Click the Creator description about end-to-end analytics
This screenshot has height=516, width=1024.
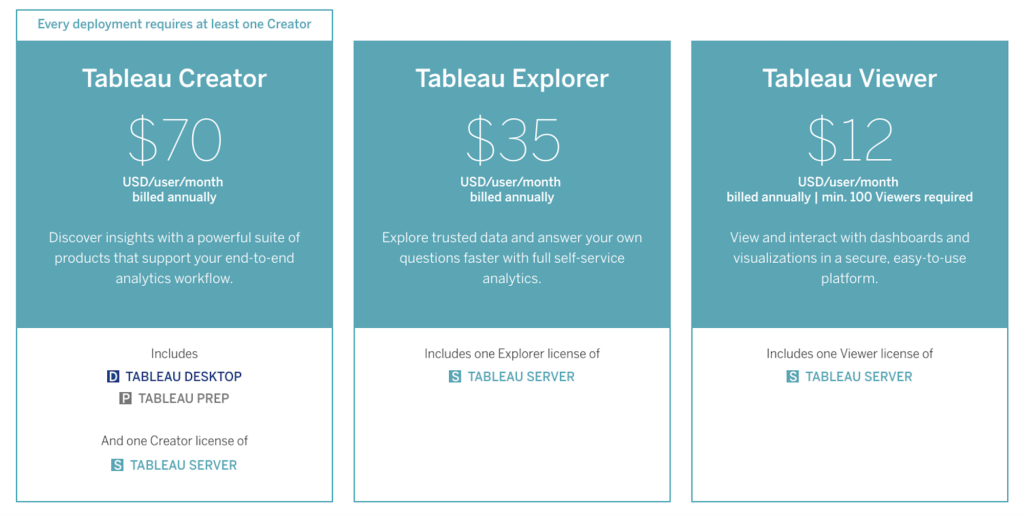(x=174, y=258)
